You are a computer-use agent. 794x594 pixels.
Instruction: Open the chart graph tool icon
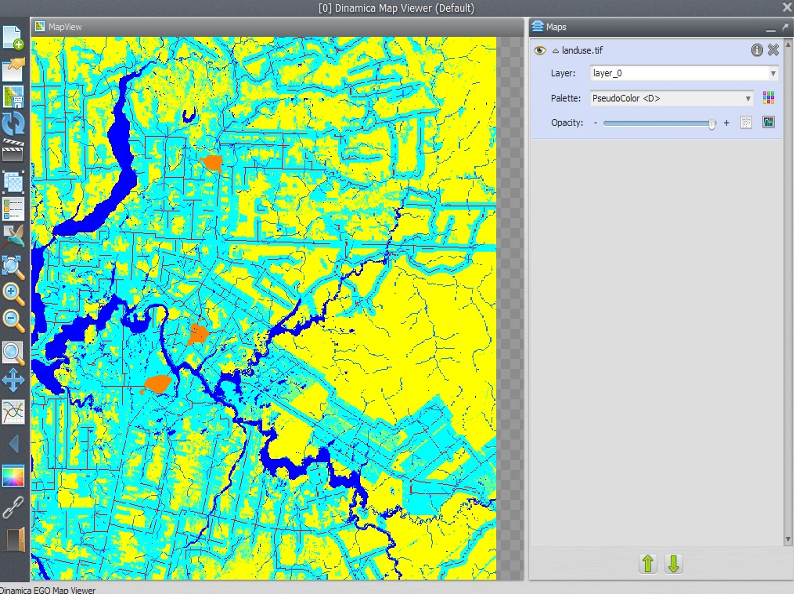13,411
